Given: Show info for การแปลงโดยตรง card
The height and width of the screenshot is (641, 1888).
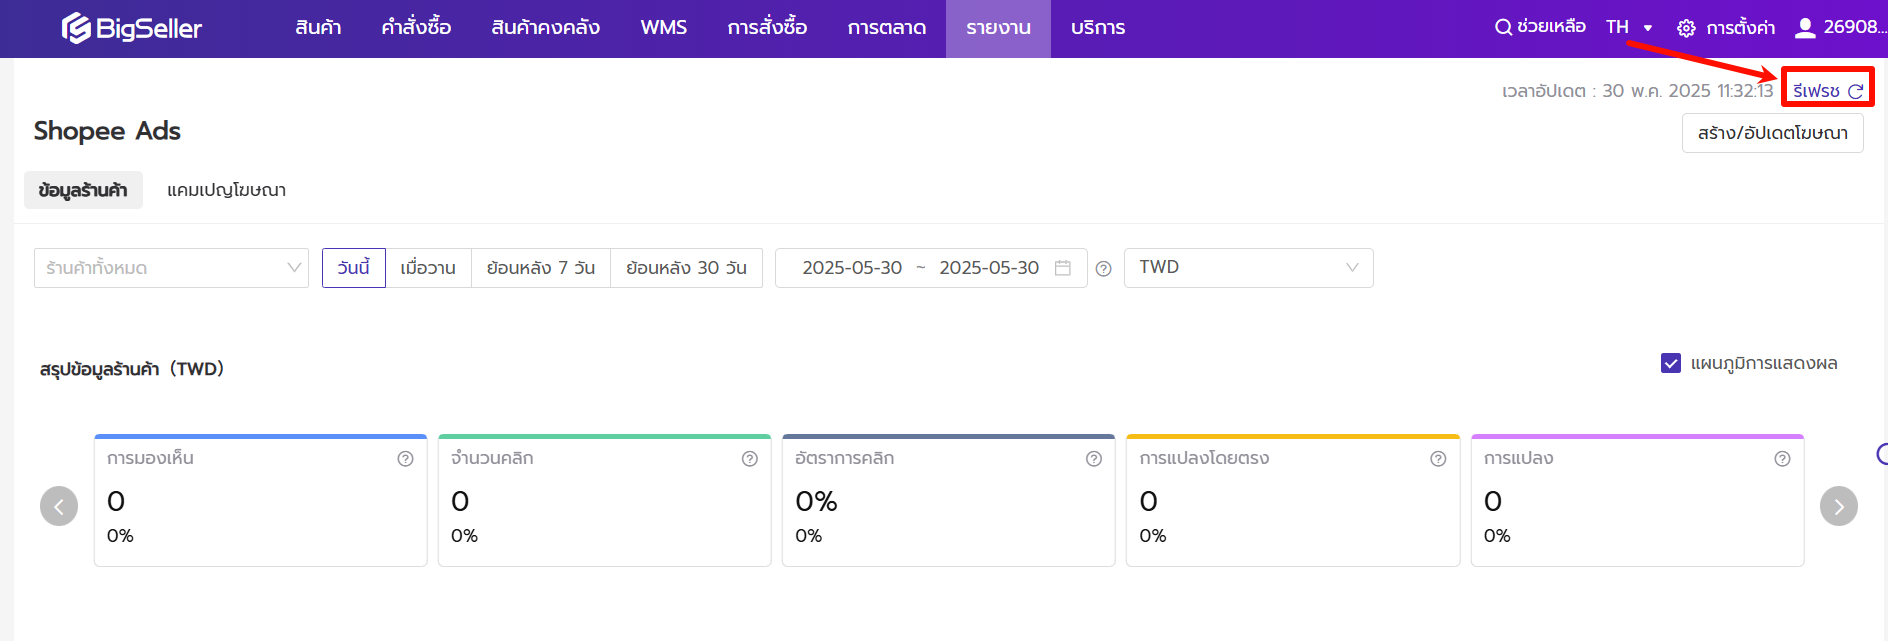Looking at the screenshot, I should coord(1438,459).
